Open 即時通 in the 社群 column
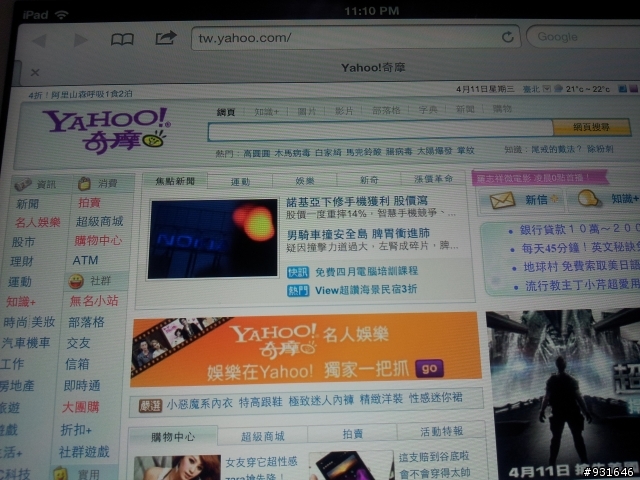The width and height of the screenshot is (640, 480). (82, 385)
